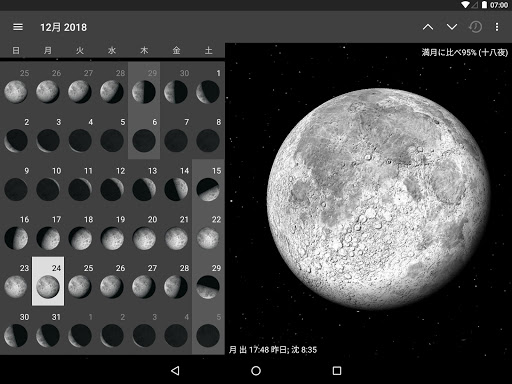This screenshot has height=384, width=512.
Task: Tap the 月 出 17:48 moonrise text
Action: coord(273,350)
